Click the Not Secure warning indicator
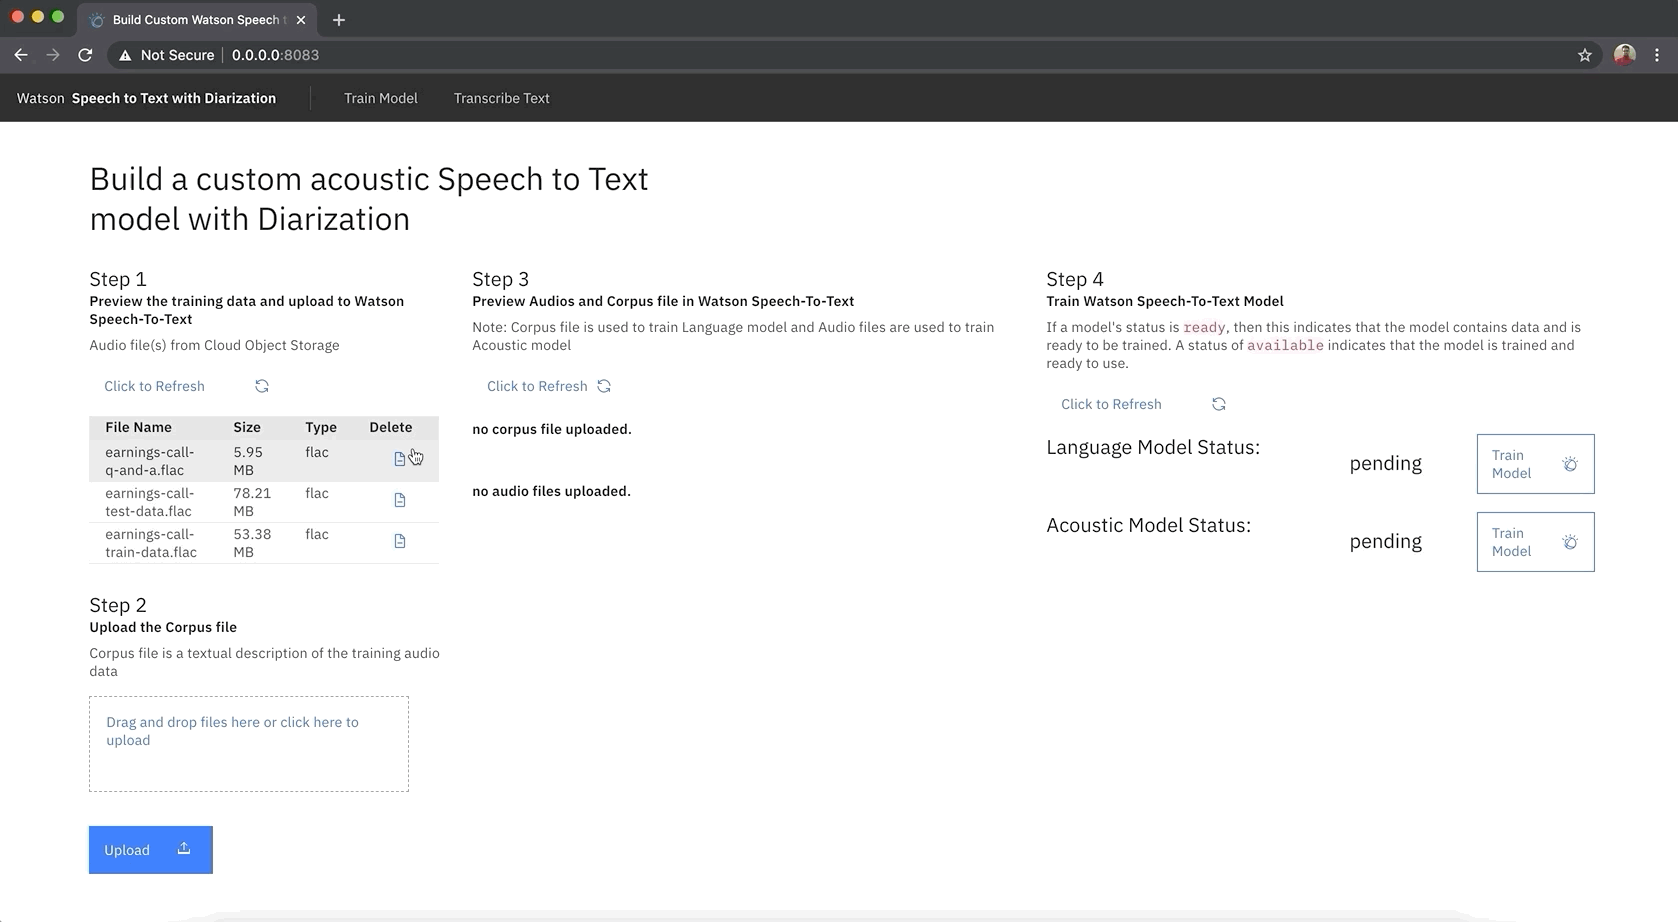The height and width of the screenshot is (922, 1678). [x=166, y=55]
